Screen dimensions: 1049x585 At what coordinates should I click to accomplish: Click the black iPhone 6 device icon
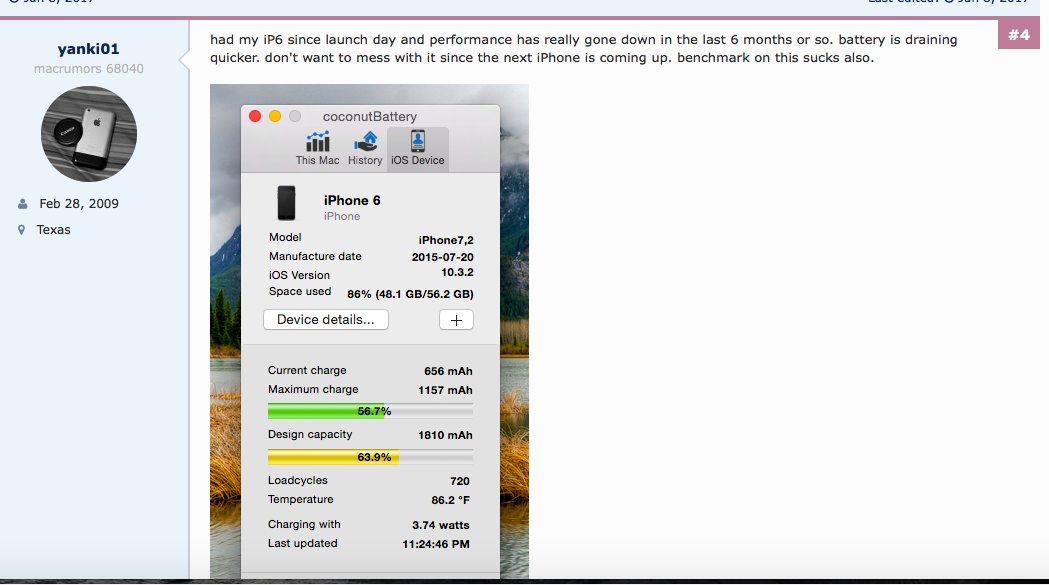click(x=286, y=203)
